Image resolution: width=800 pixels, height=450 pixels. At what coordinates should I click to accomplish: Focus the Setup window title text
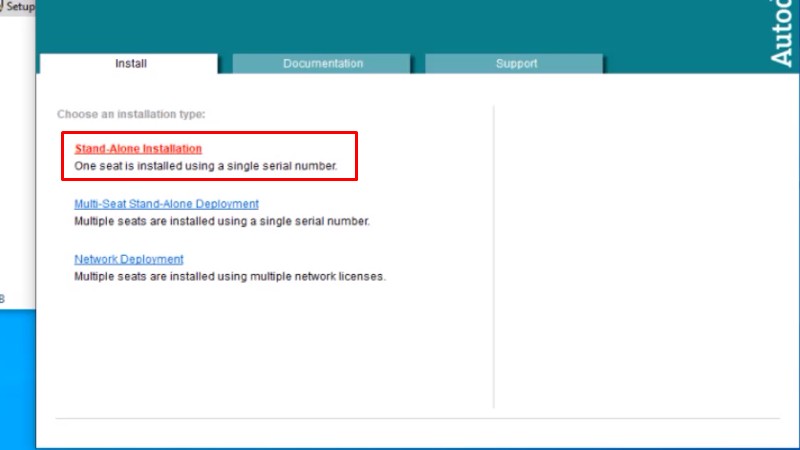[x=21, y=7]
